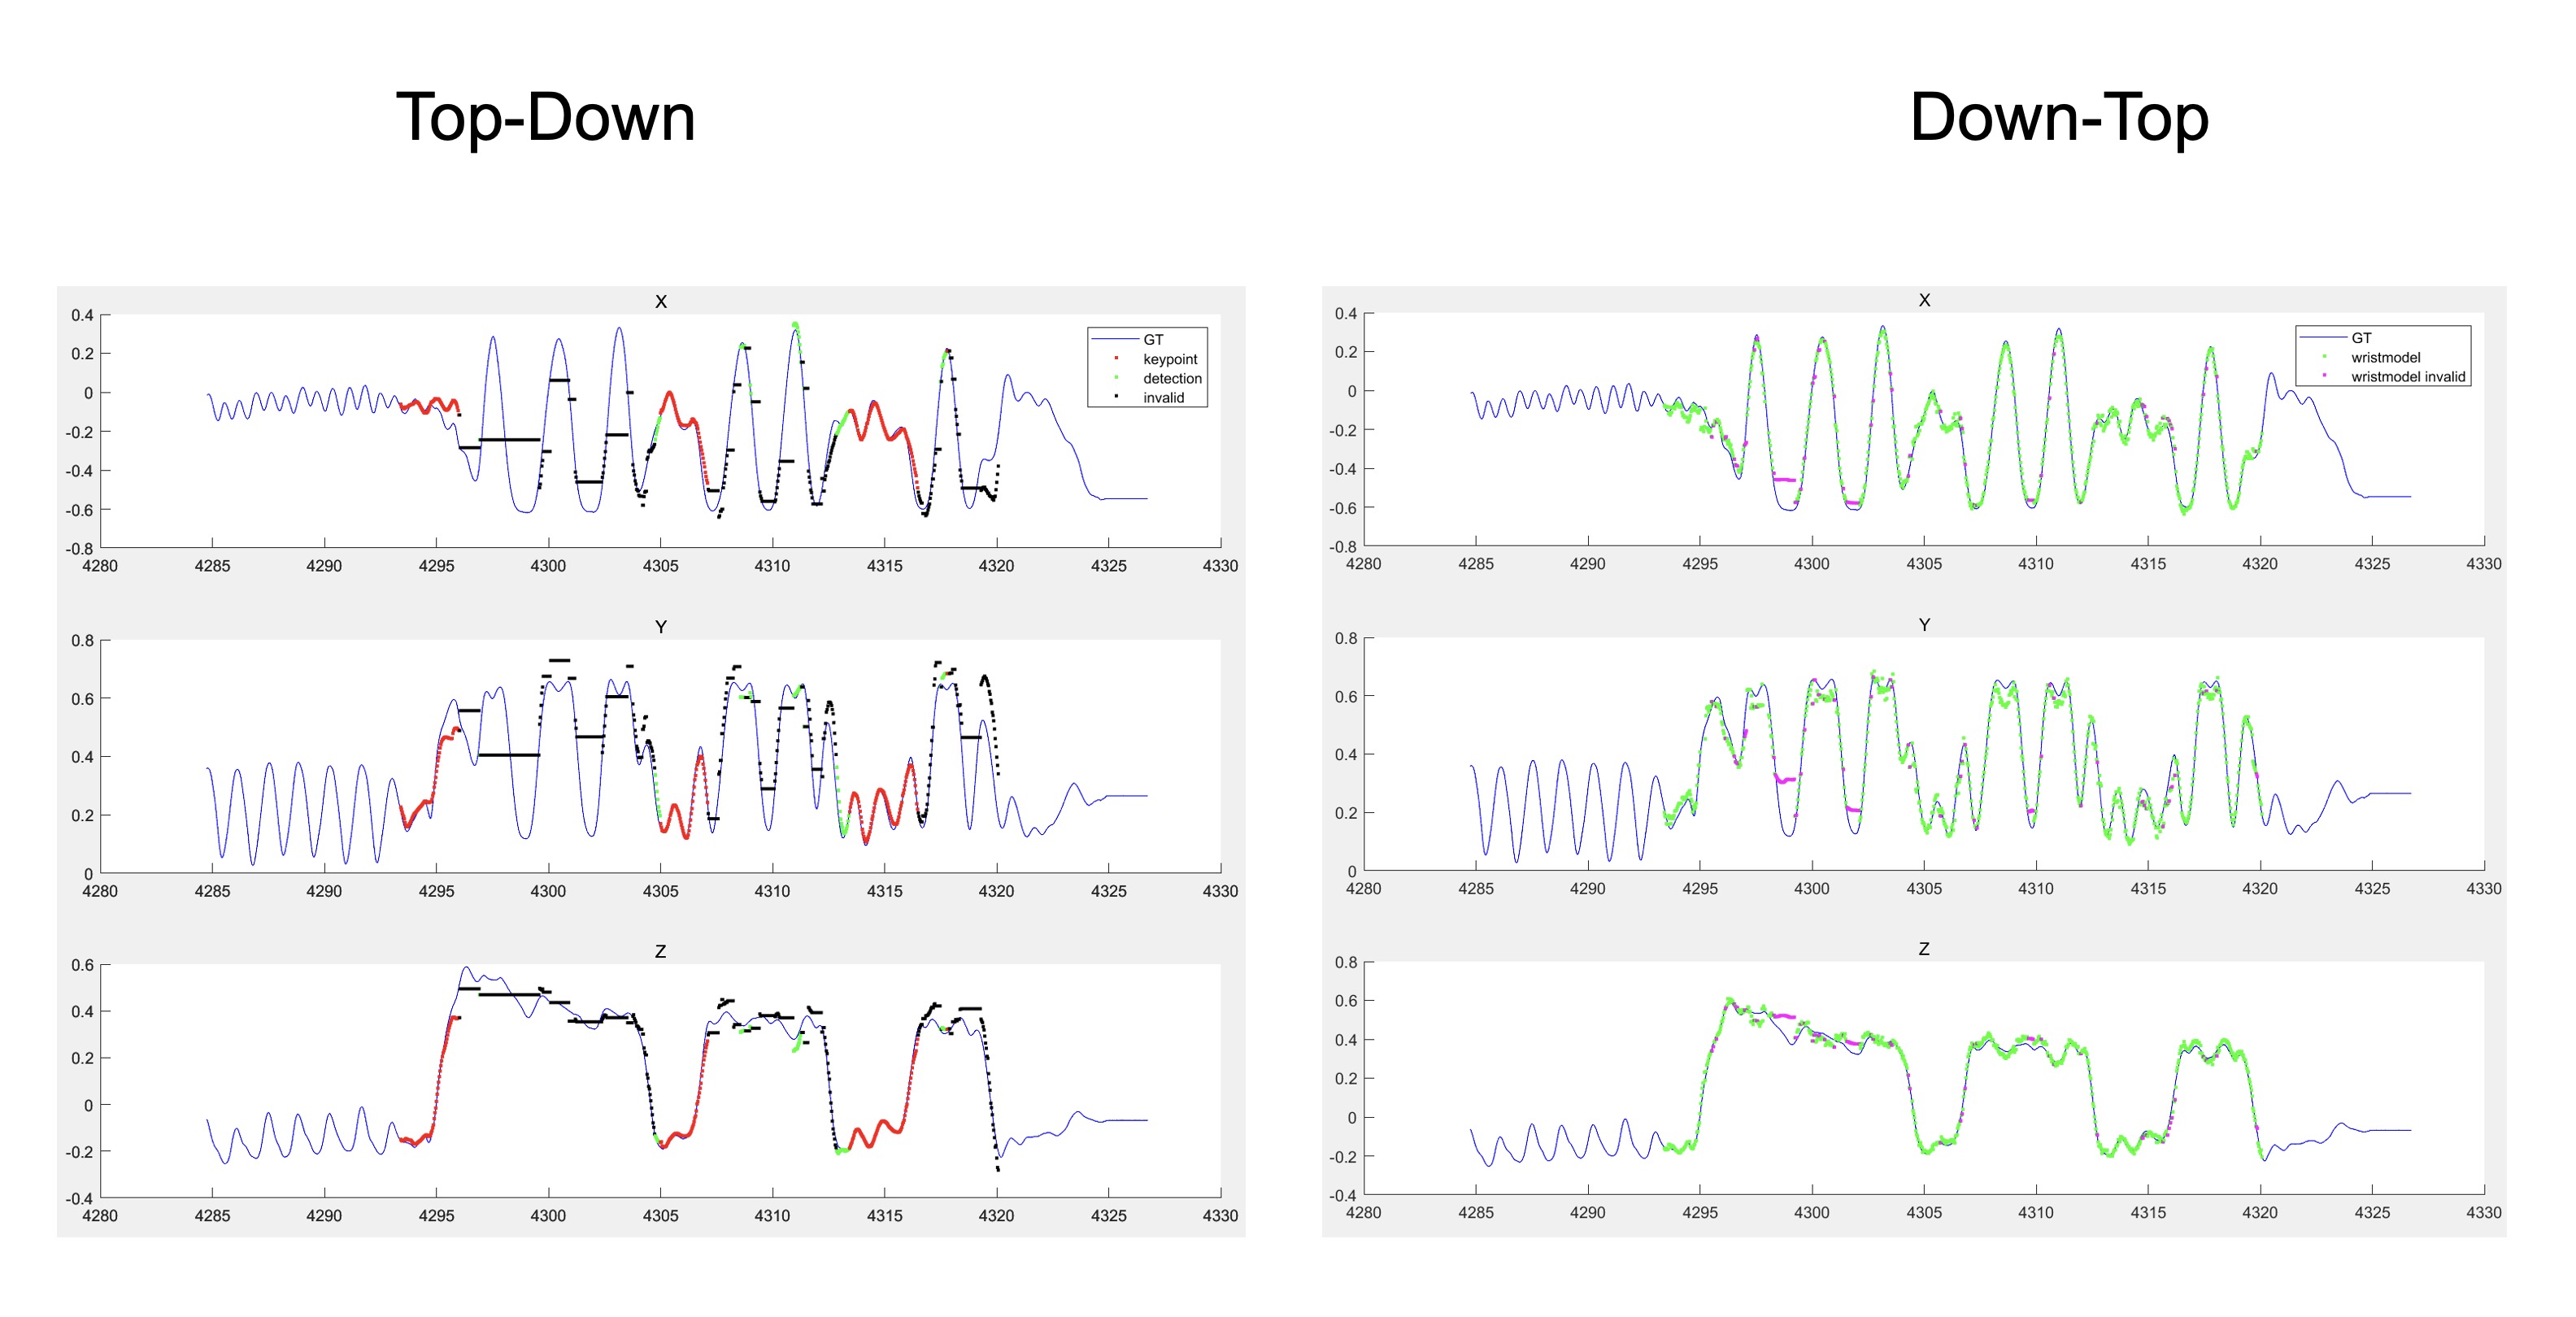This screenshot has height=1317, width=2576.
Task: Click '0.8' axis label of Top-Down Y plot
Action: 83,641
